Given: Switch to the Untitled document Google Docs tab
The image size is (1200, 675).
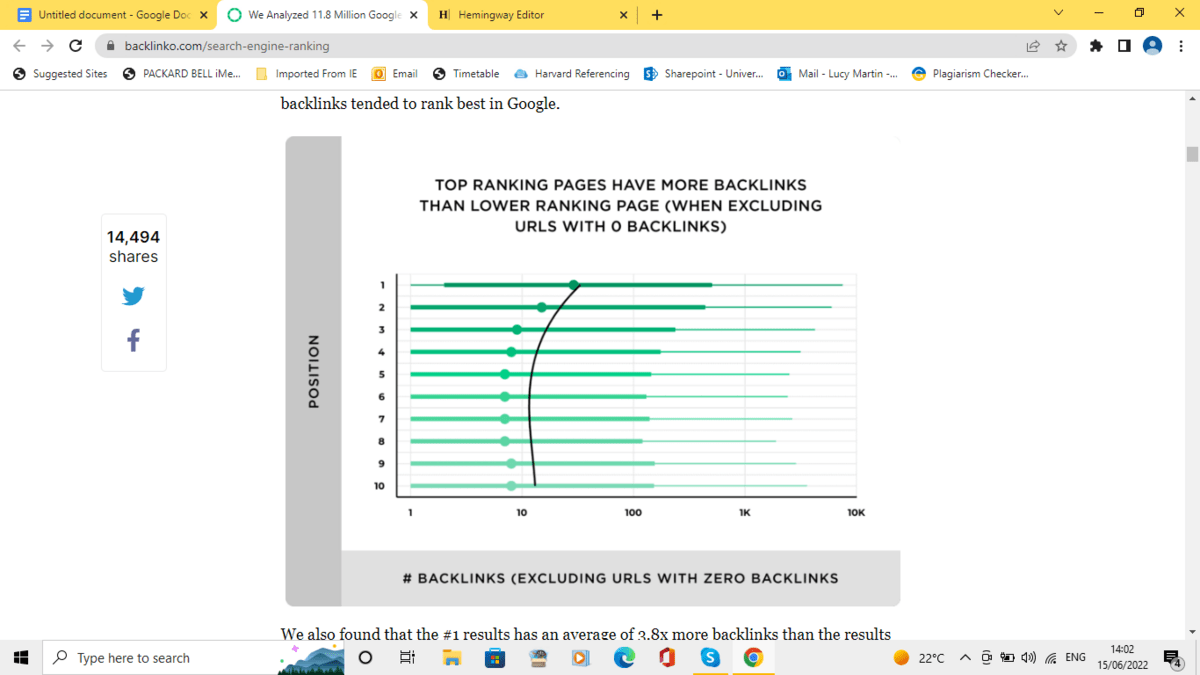Looking at the screenshot, I should point(110,15).
